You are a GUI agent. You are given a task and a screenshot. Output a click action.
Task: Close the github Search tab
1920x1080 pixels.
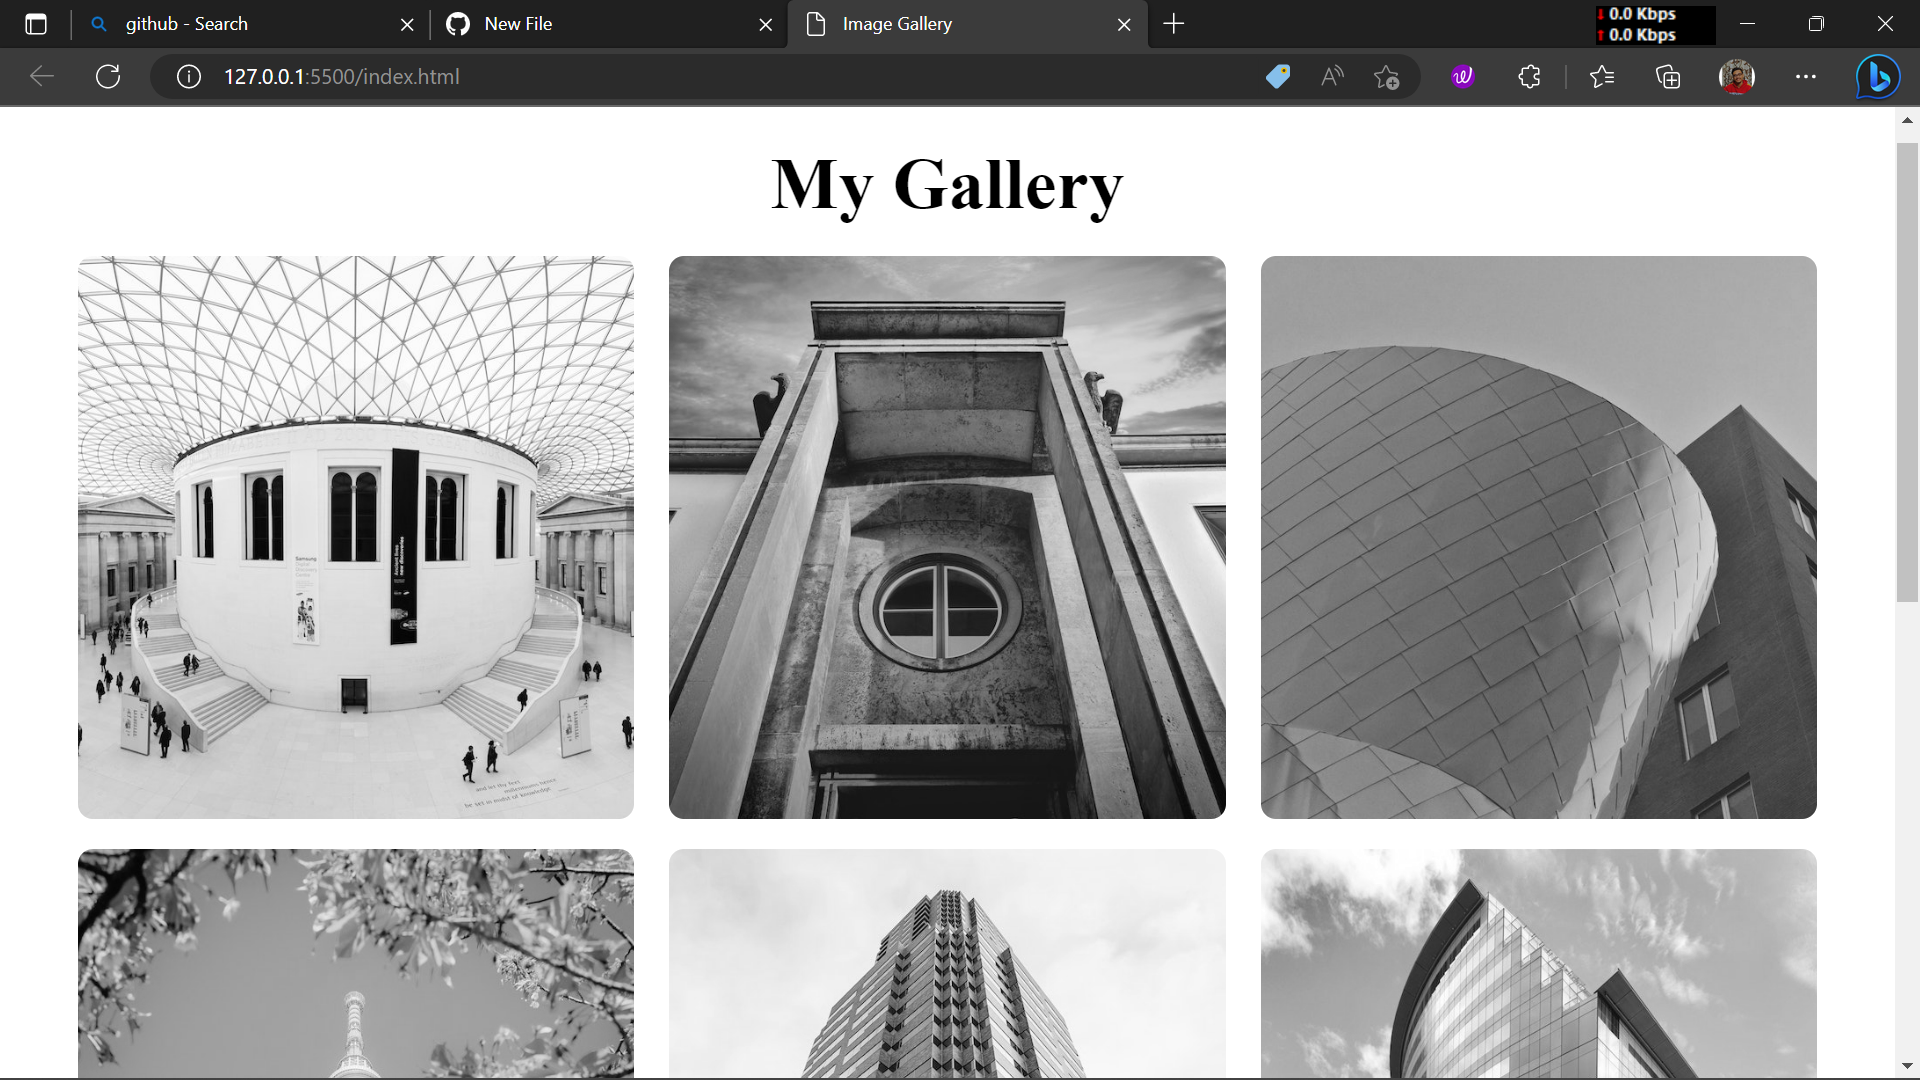coord(407,24)
